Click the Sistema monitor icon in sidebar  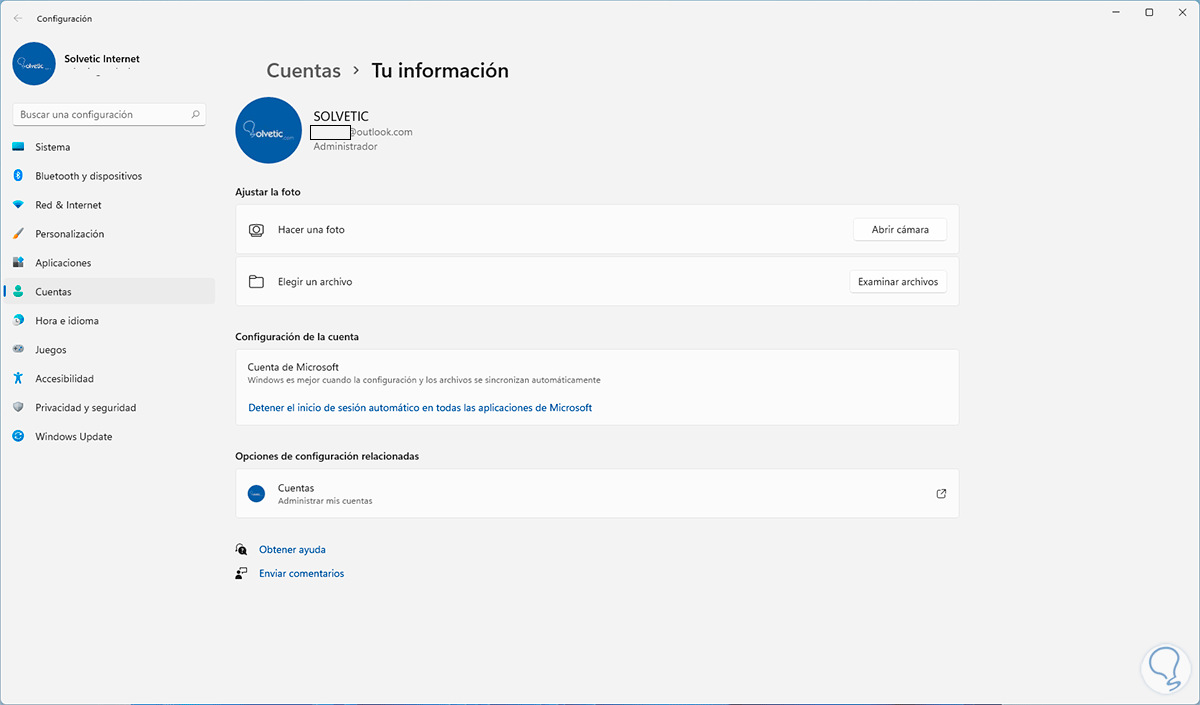[18, 147]
